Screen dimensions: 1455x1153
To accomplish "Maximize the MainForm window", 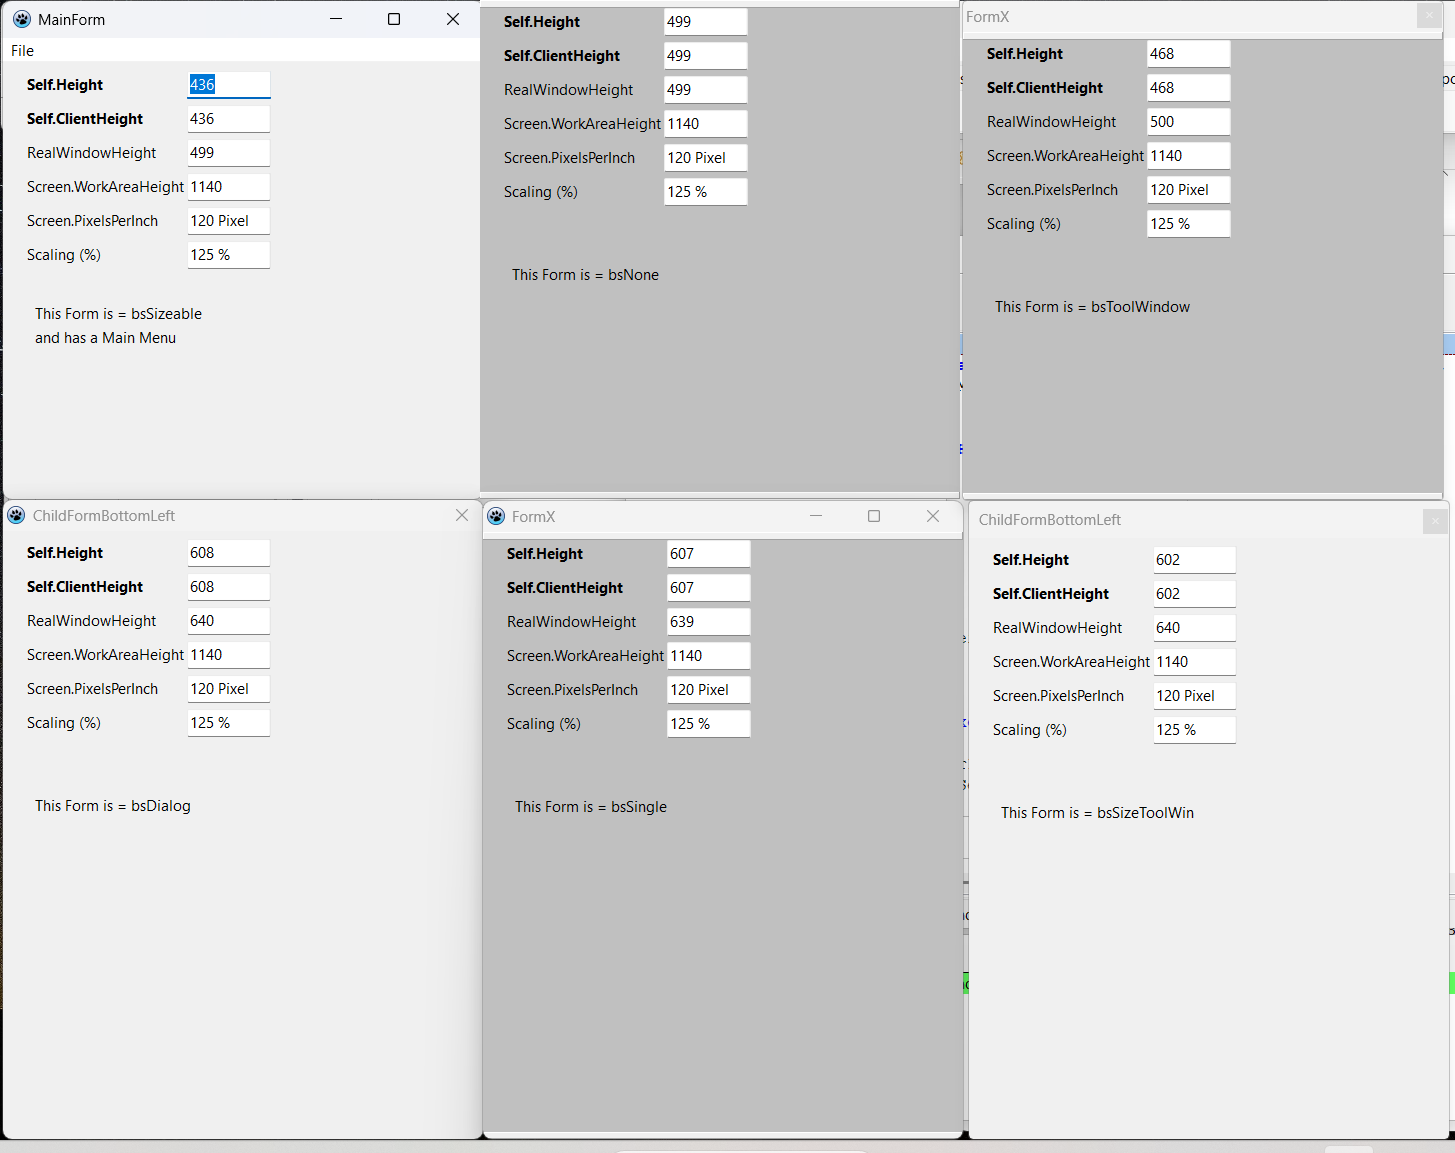I will click(394, 19).
